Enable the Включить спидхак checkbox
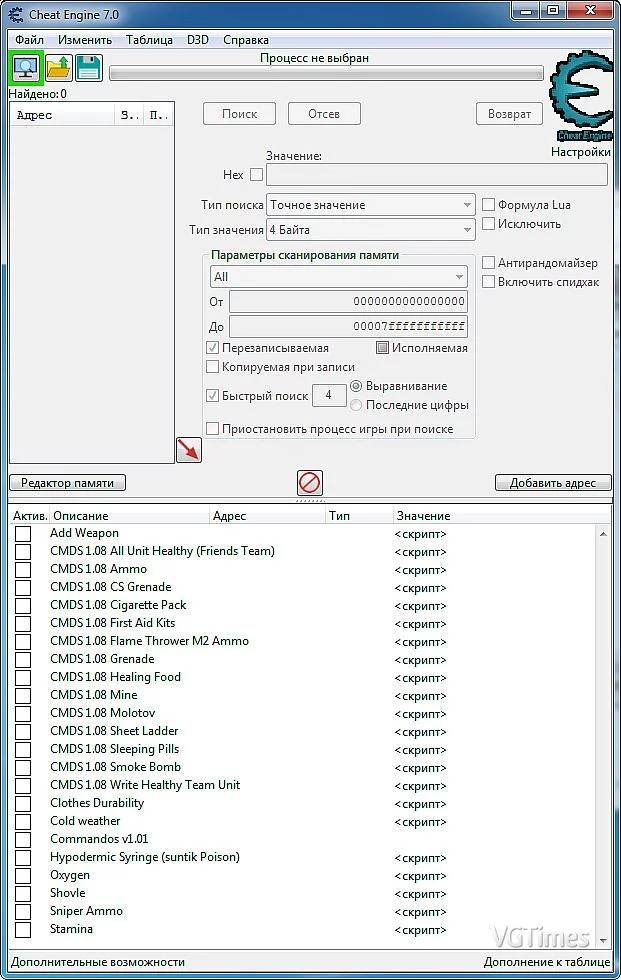The height and width of the screenshot is (980, 621). (x=489, y=281)
